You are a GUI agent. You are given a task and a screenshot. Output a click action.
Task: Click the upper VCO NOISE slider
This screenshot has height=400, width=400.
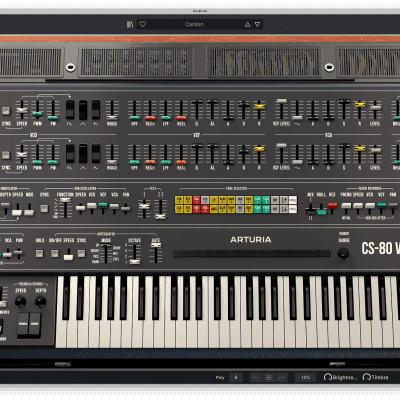pos(112,117)
